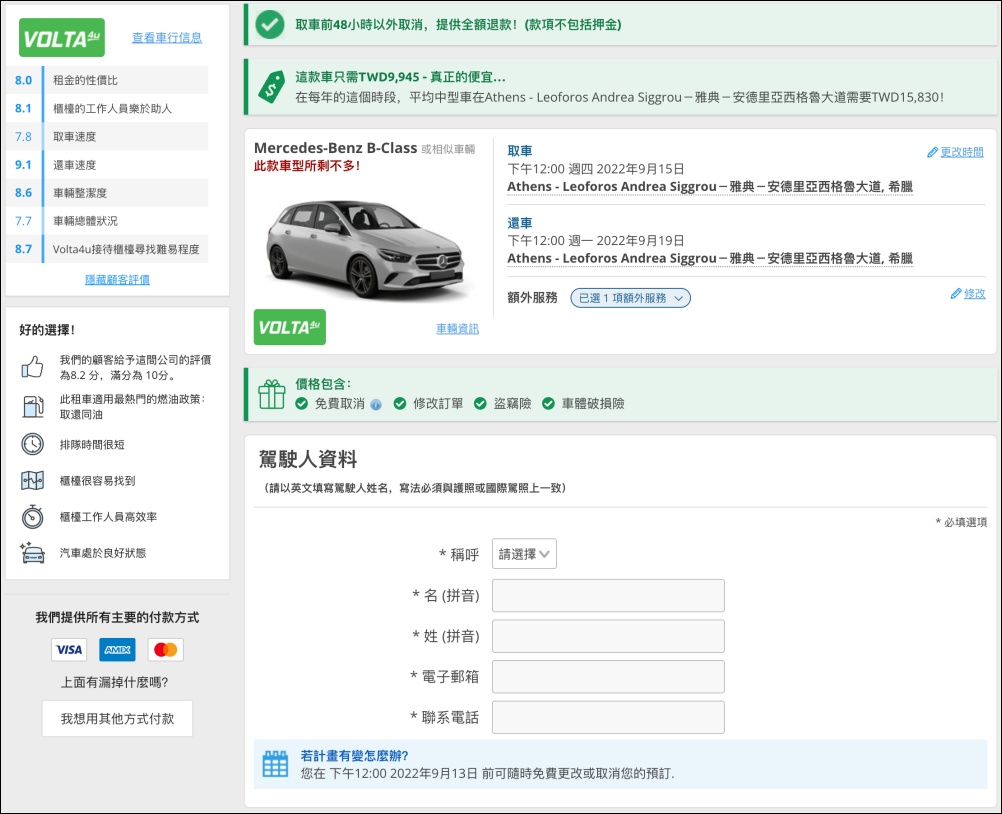Screen dimensions: 1002x814
Task: Click the 上面有漏掉什麼嗎 text
Action: click(114, 682)
